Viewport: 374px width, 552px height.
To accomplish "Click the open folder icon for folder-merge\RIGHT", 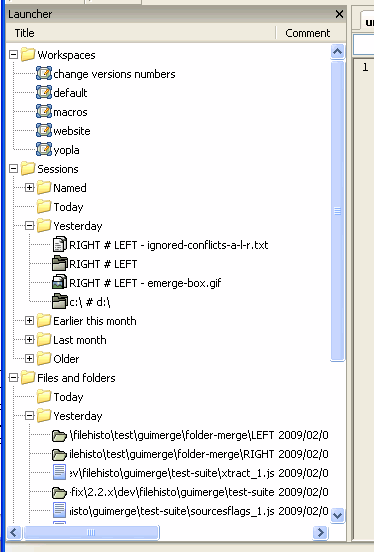I will (59, 454).
